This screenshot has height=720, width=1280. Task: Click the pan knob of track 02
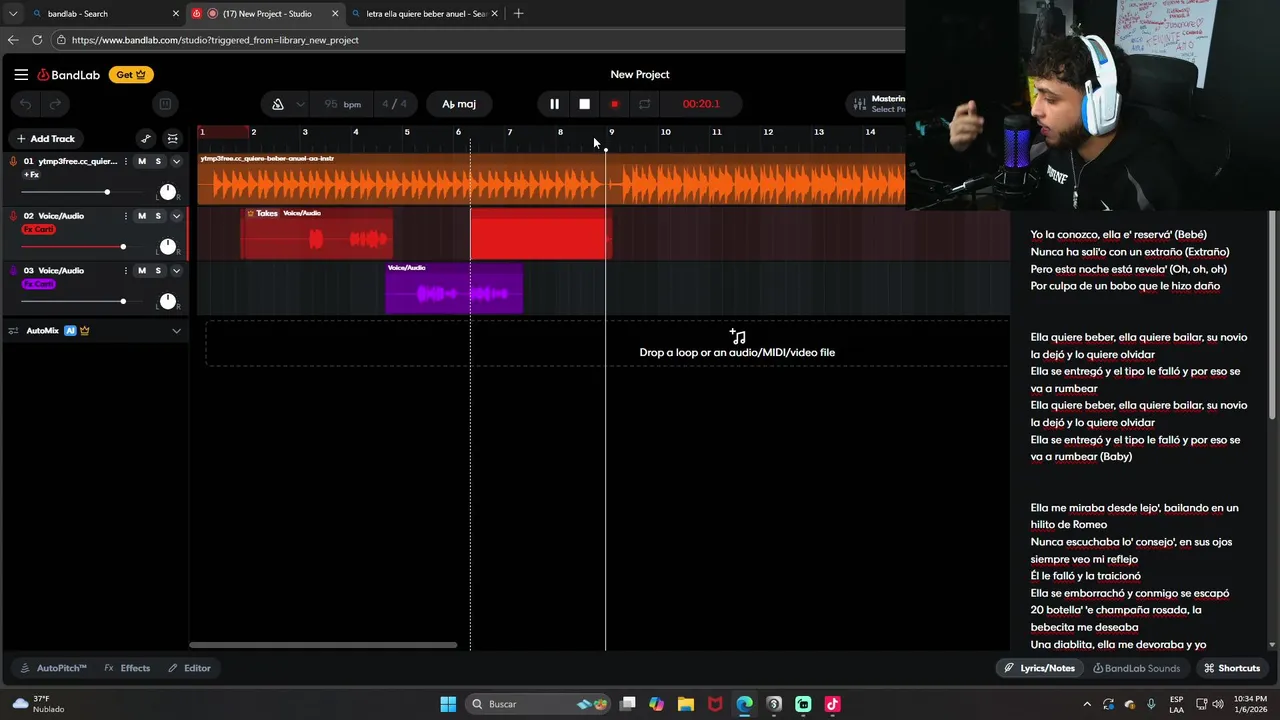[x=168, y=246]
